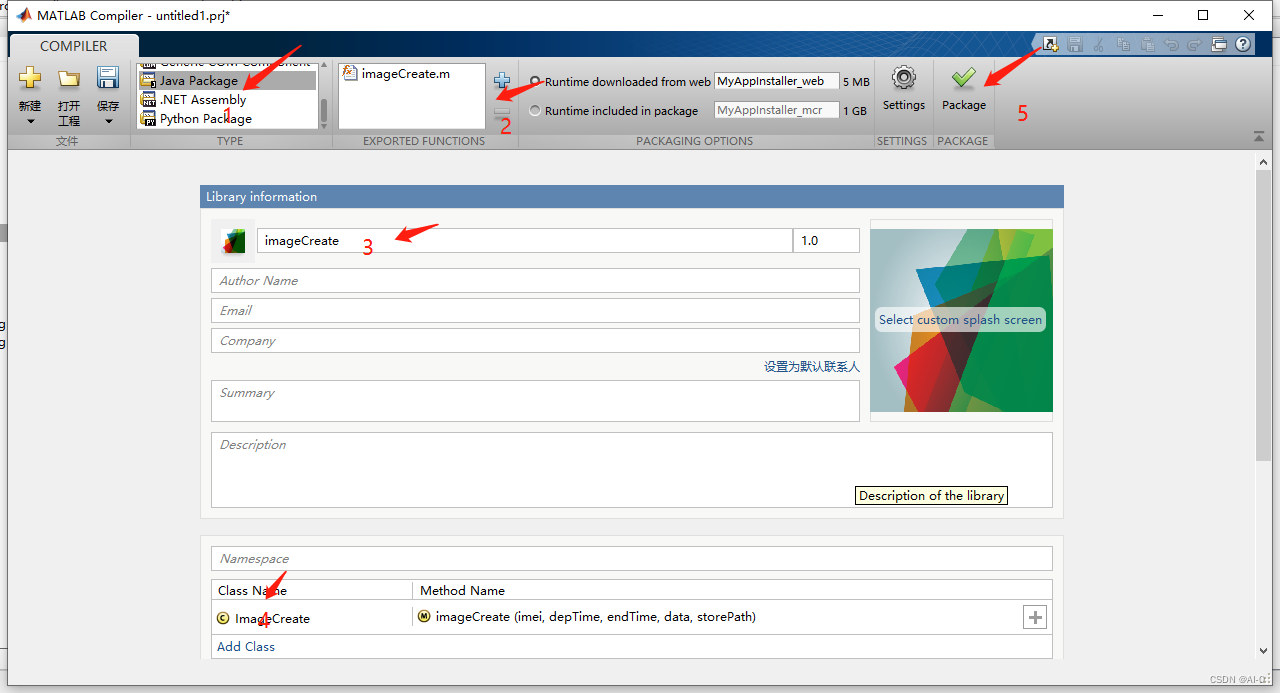The height and width of the screenshot is (693, 1280).
Task: Click the Add Class link
Action: point(246,647)
